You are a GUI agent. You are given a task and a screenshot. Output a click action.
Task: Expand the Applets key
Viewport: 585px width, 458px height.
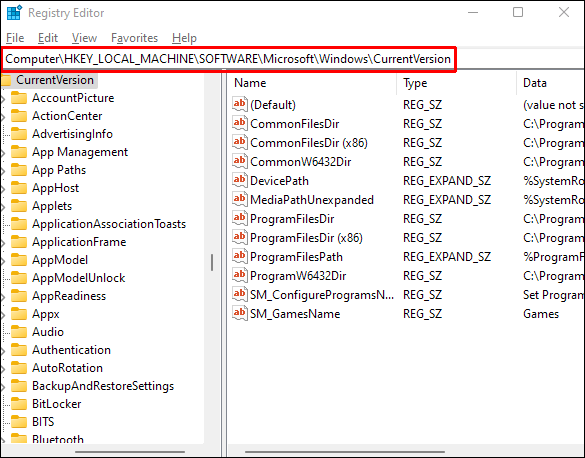(x=3, y=207)
